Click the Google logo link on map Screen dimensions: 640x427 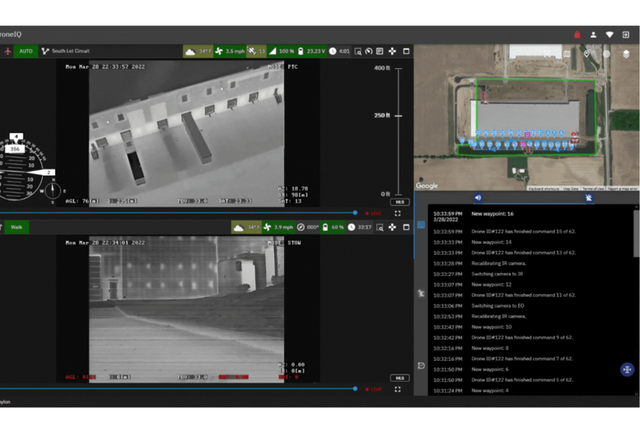(x=427, y=185)
